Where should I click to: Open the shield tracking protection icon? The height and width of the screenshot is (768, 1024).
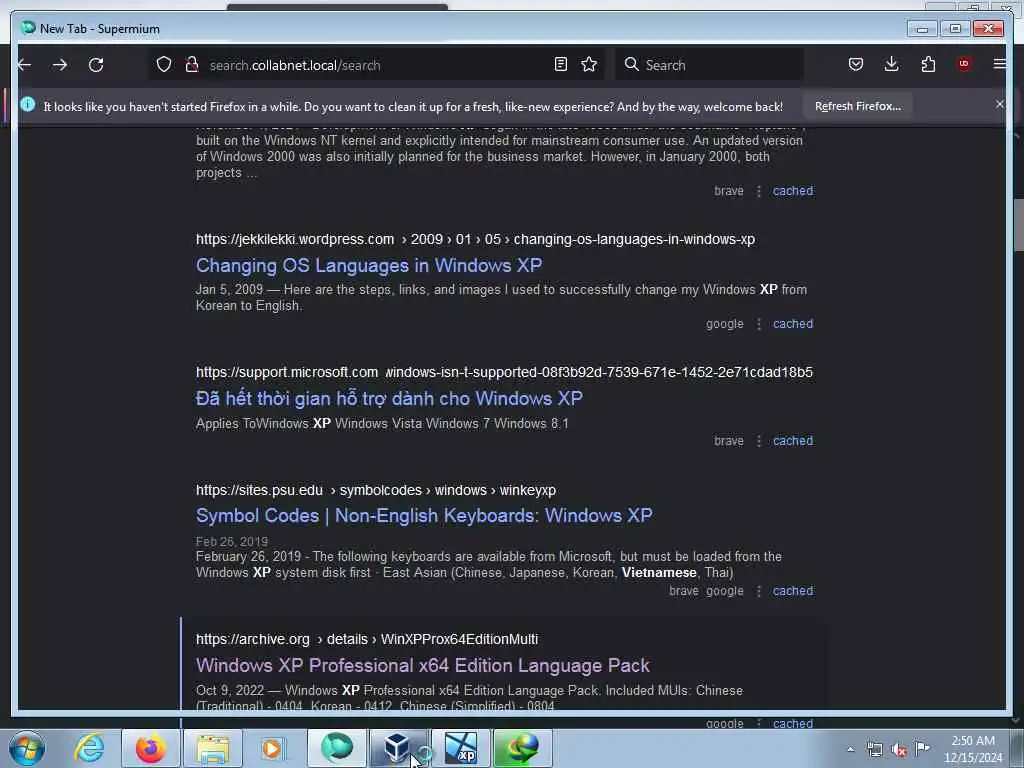pyautogui.click(x=164, y=64)
